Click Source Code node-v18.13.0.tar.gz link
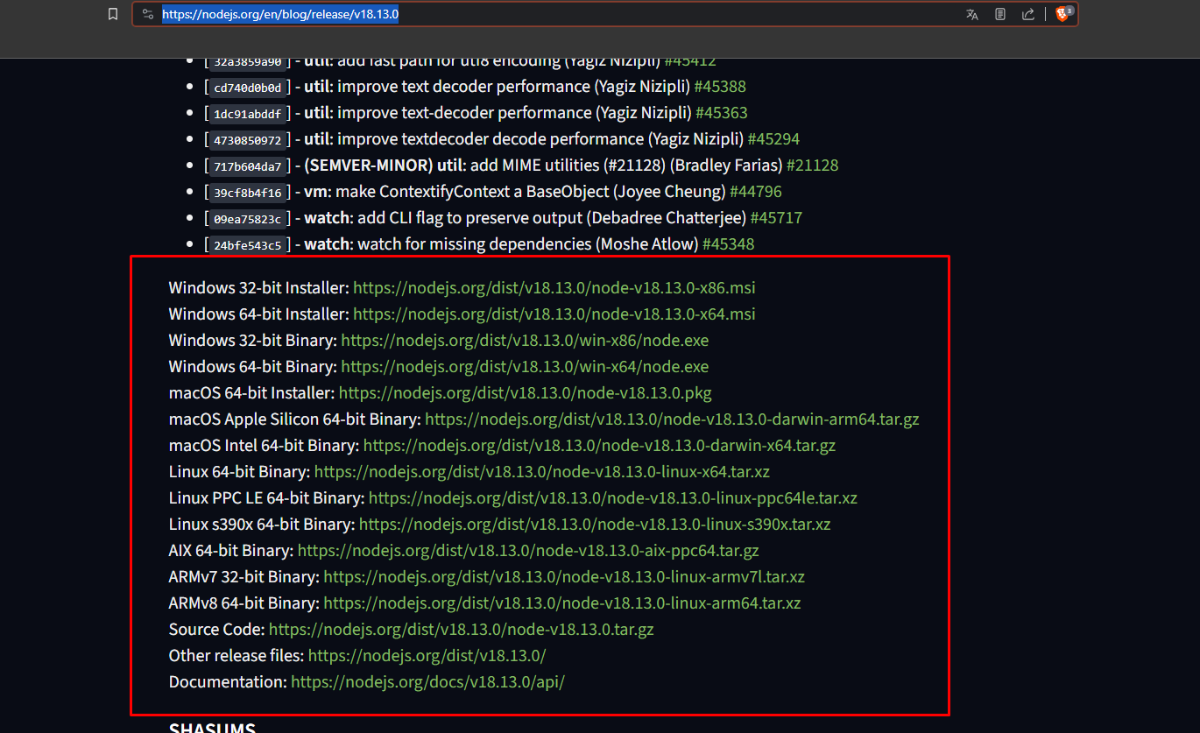 (x=461, y=629)
